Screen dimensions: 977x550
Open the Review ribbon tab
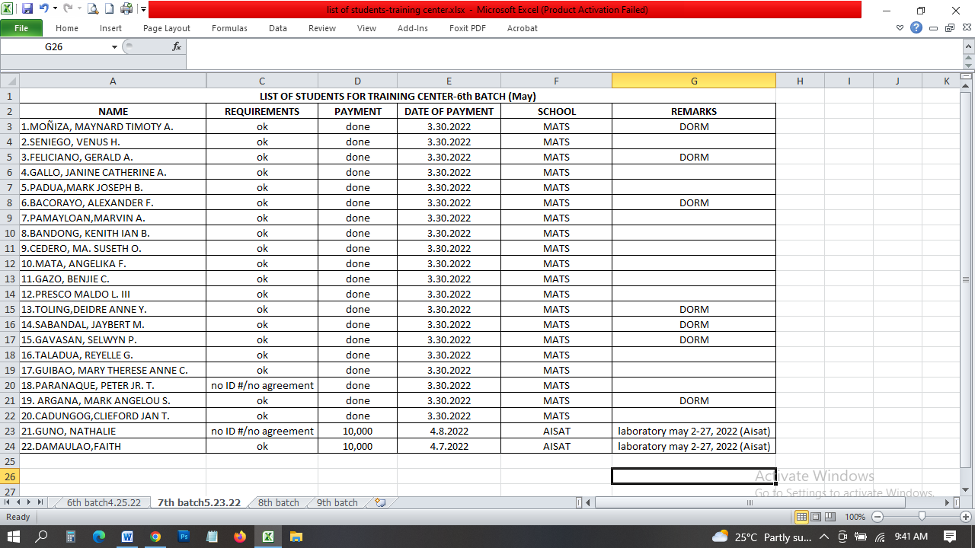coord(322,28)
